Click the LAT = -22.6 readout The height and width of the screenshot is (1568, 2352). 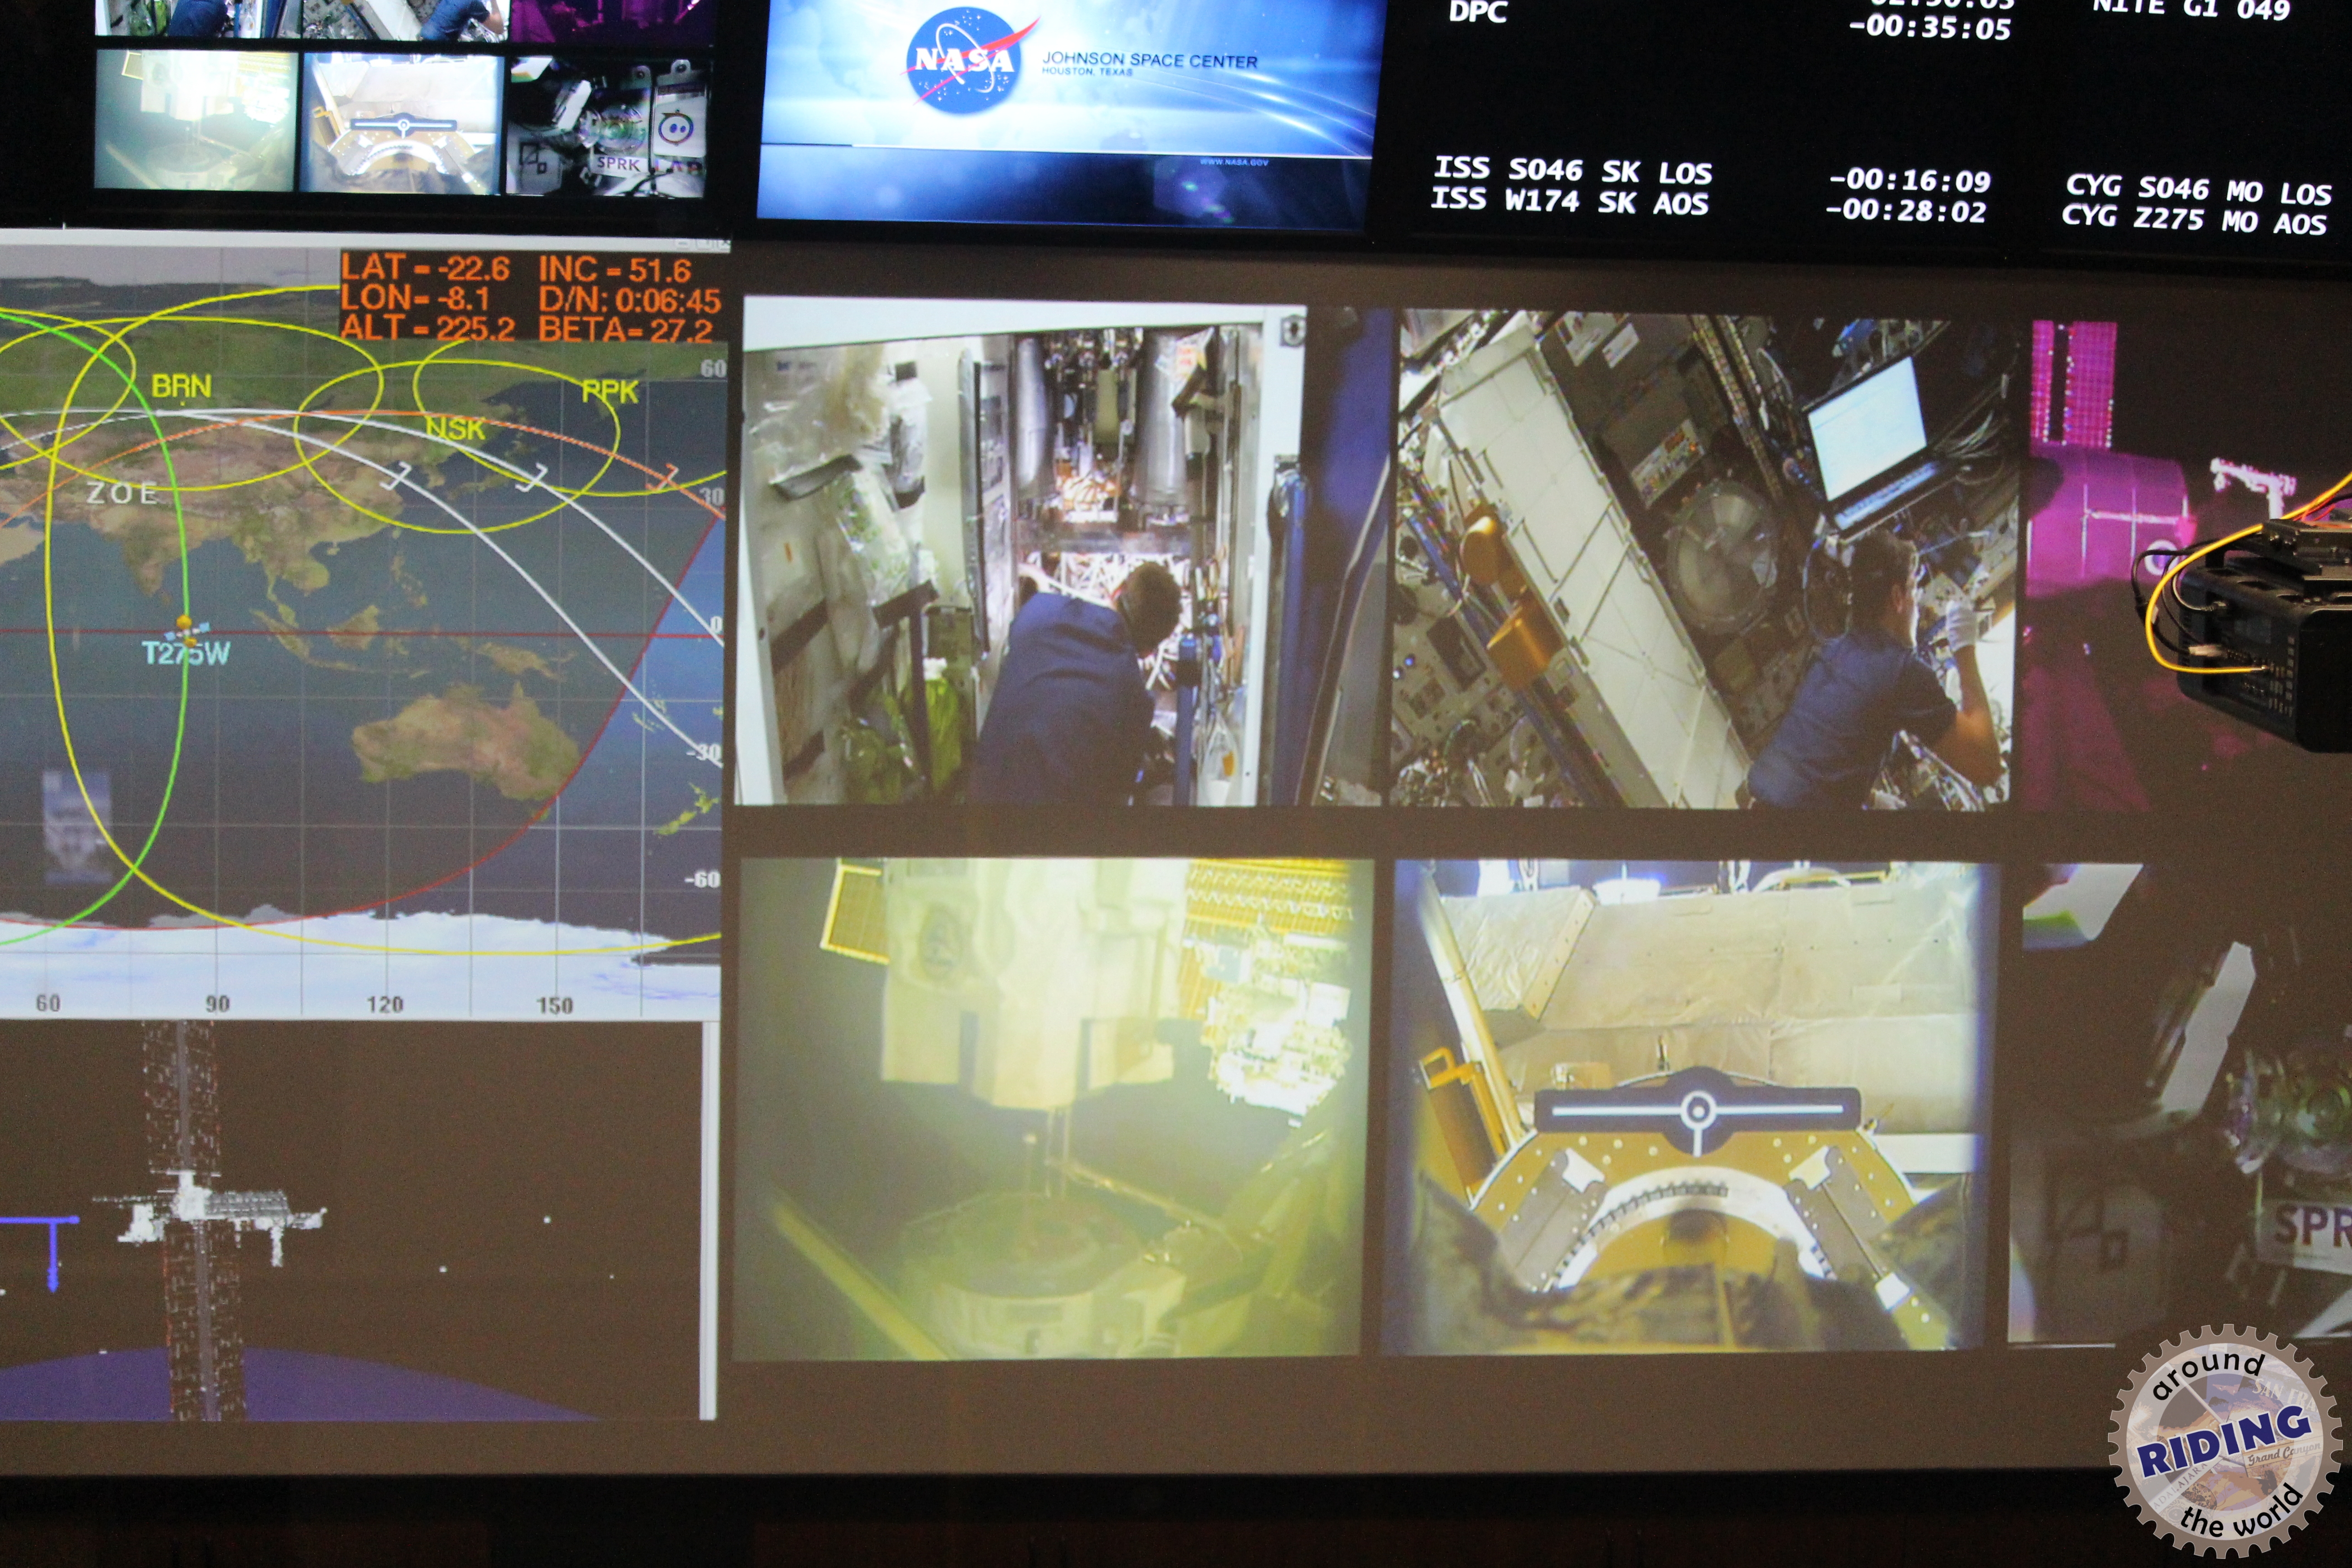click(x=425, y=268)
